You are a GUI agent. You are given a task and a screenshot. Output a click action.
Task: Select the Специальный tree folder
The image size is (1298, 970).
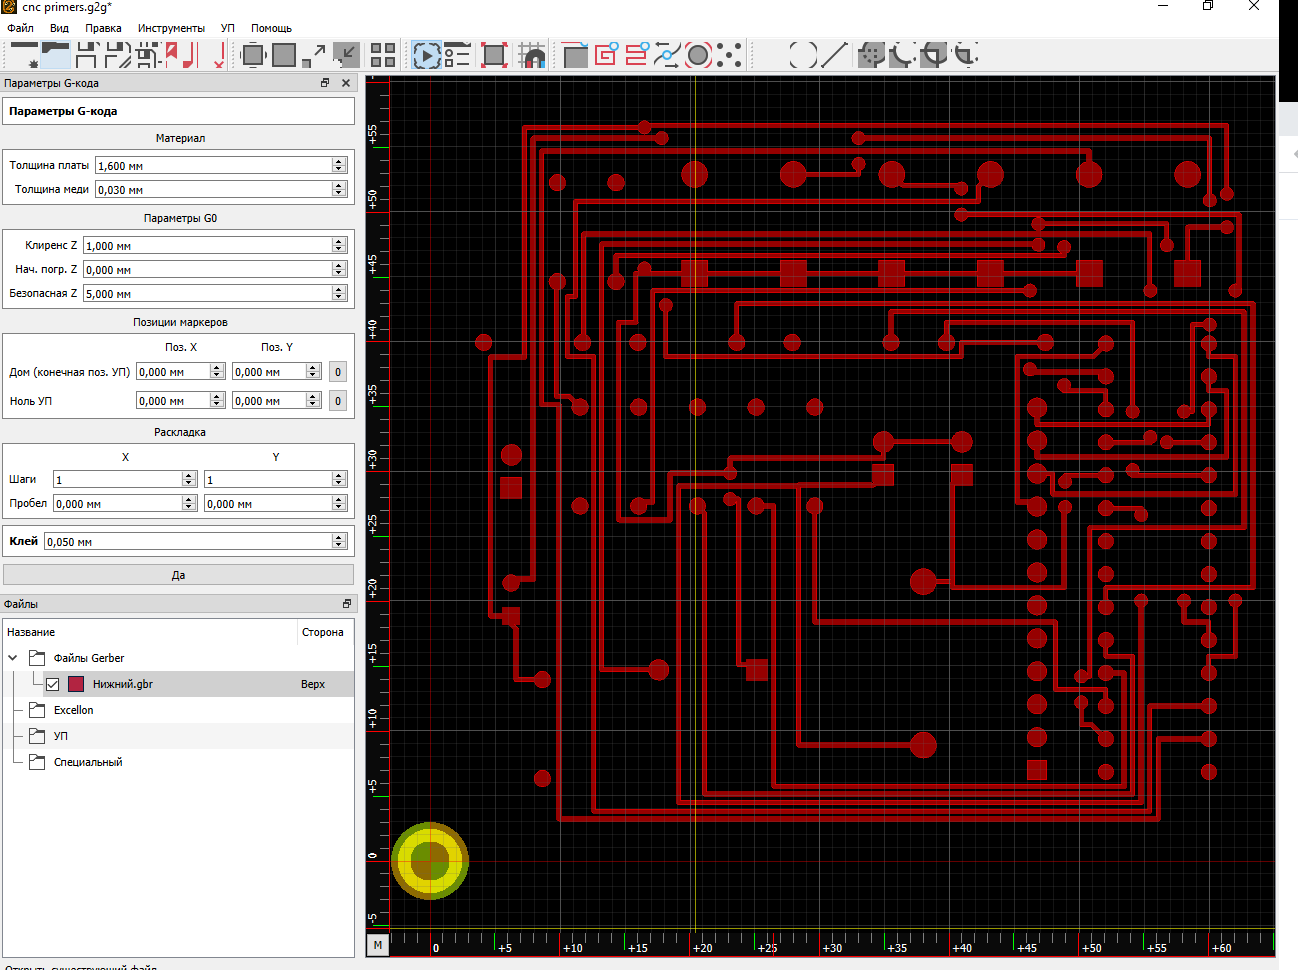(x=88, y=762)
